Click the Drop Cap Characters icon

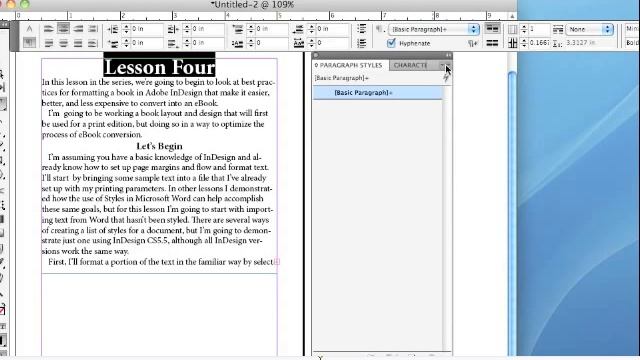coord(298,43)
